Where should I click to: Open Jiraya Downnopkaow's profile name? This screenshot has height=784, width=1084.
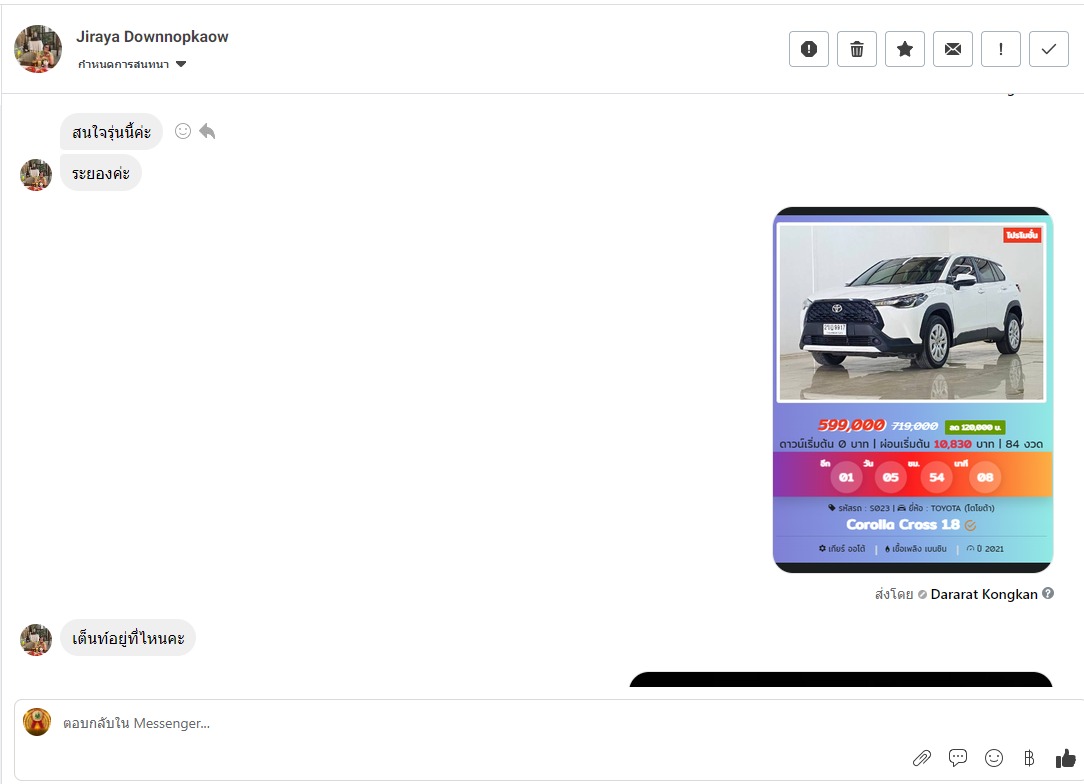click(x=152, y=37)
